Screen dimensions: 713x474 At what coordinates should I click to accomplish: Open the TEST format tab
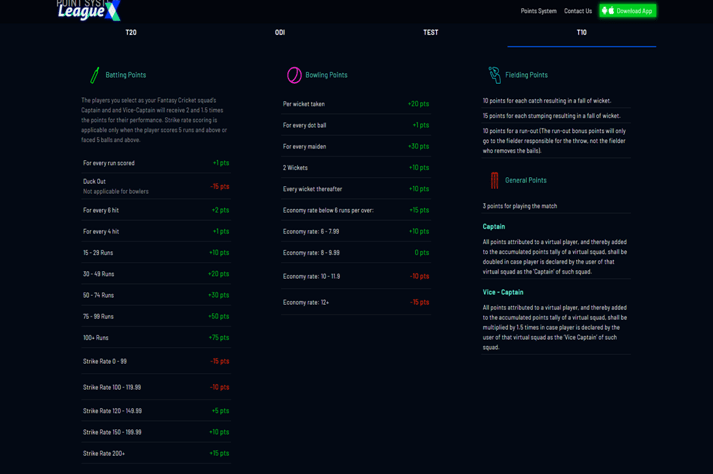[x=430, y=33]
